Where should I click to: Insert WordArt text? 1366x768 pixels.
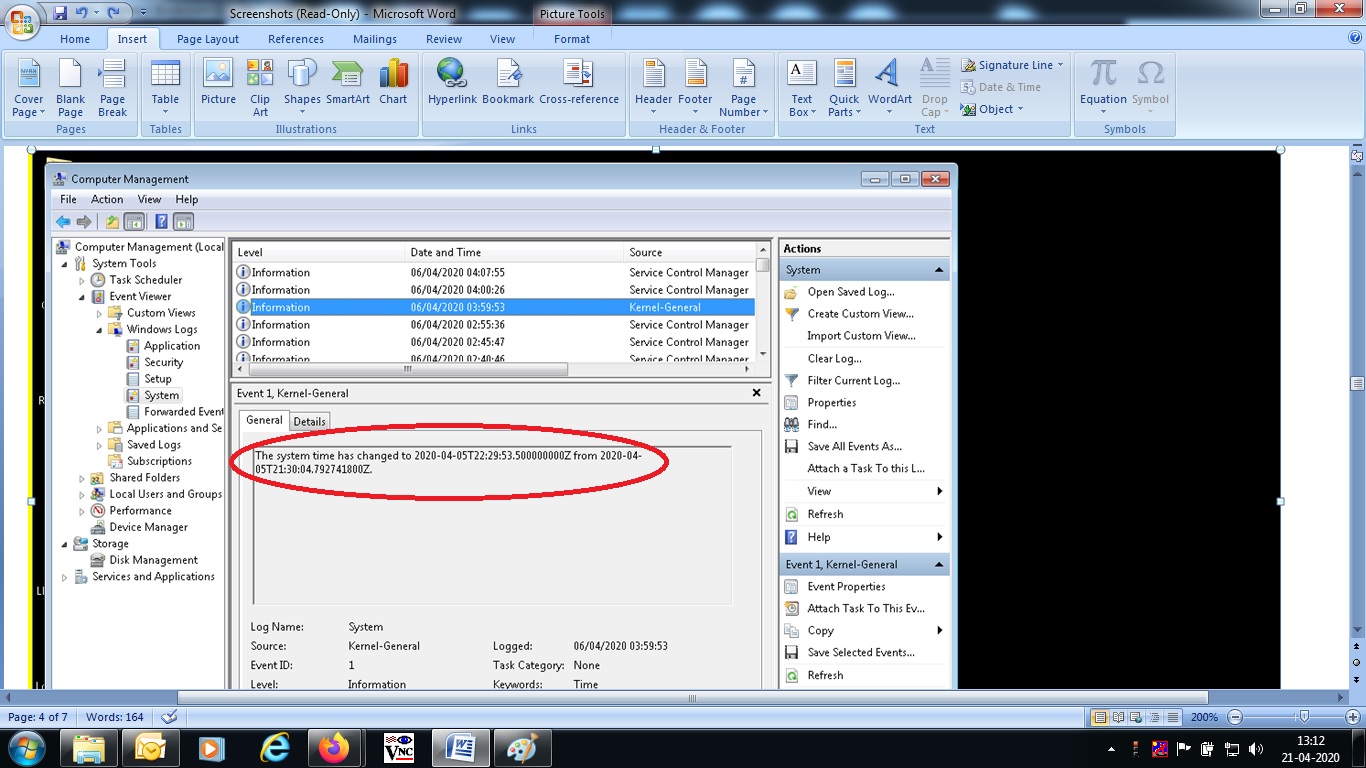(x=889, y=88)
